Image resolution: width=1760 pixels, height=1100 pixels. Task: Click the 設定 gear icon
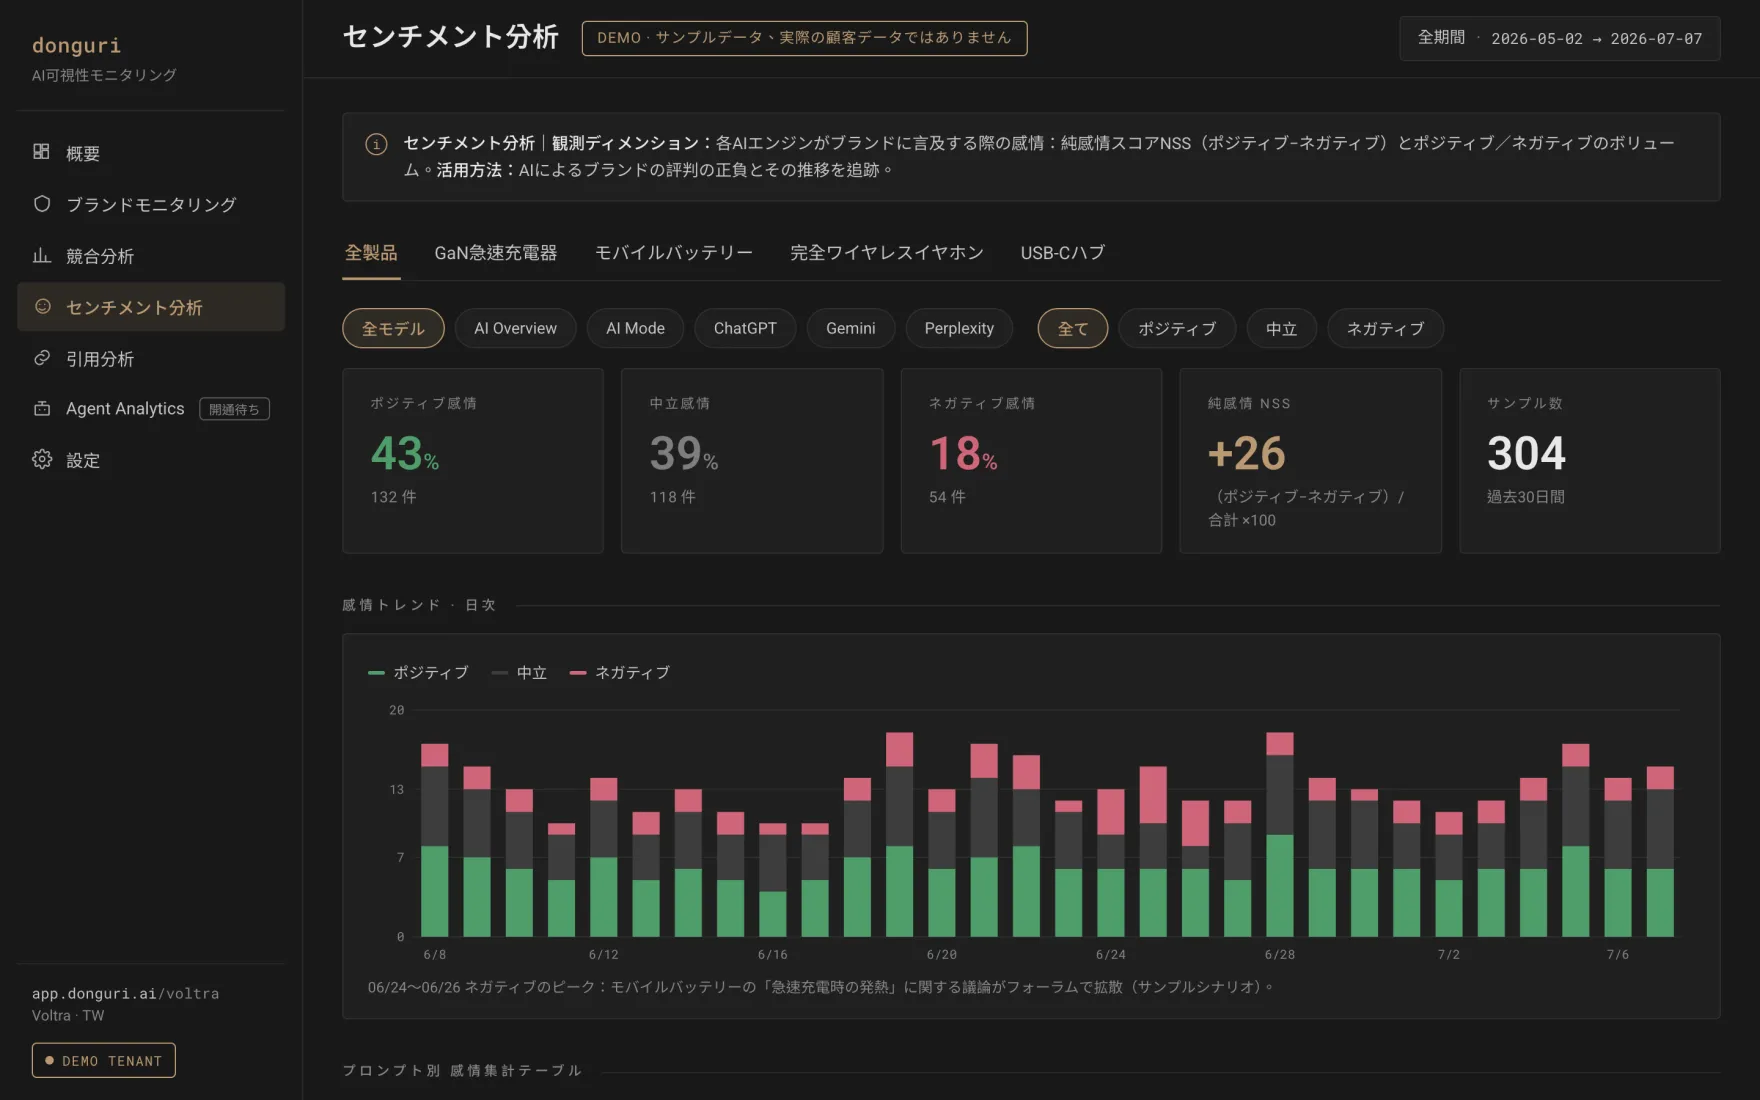[x=41, y=460]
